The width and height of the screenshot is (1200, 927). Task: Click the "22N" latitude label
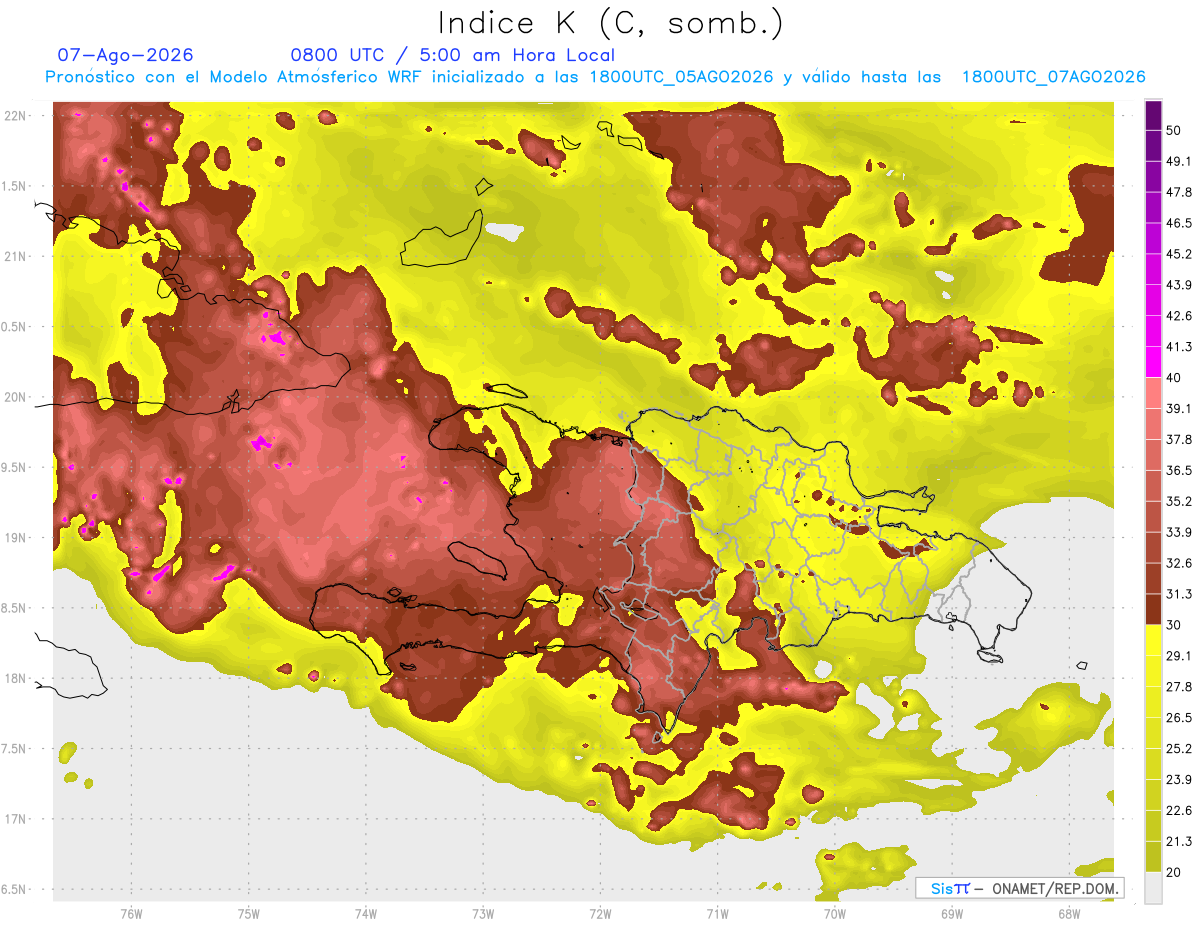[x=15, y=116]
